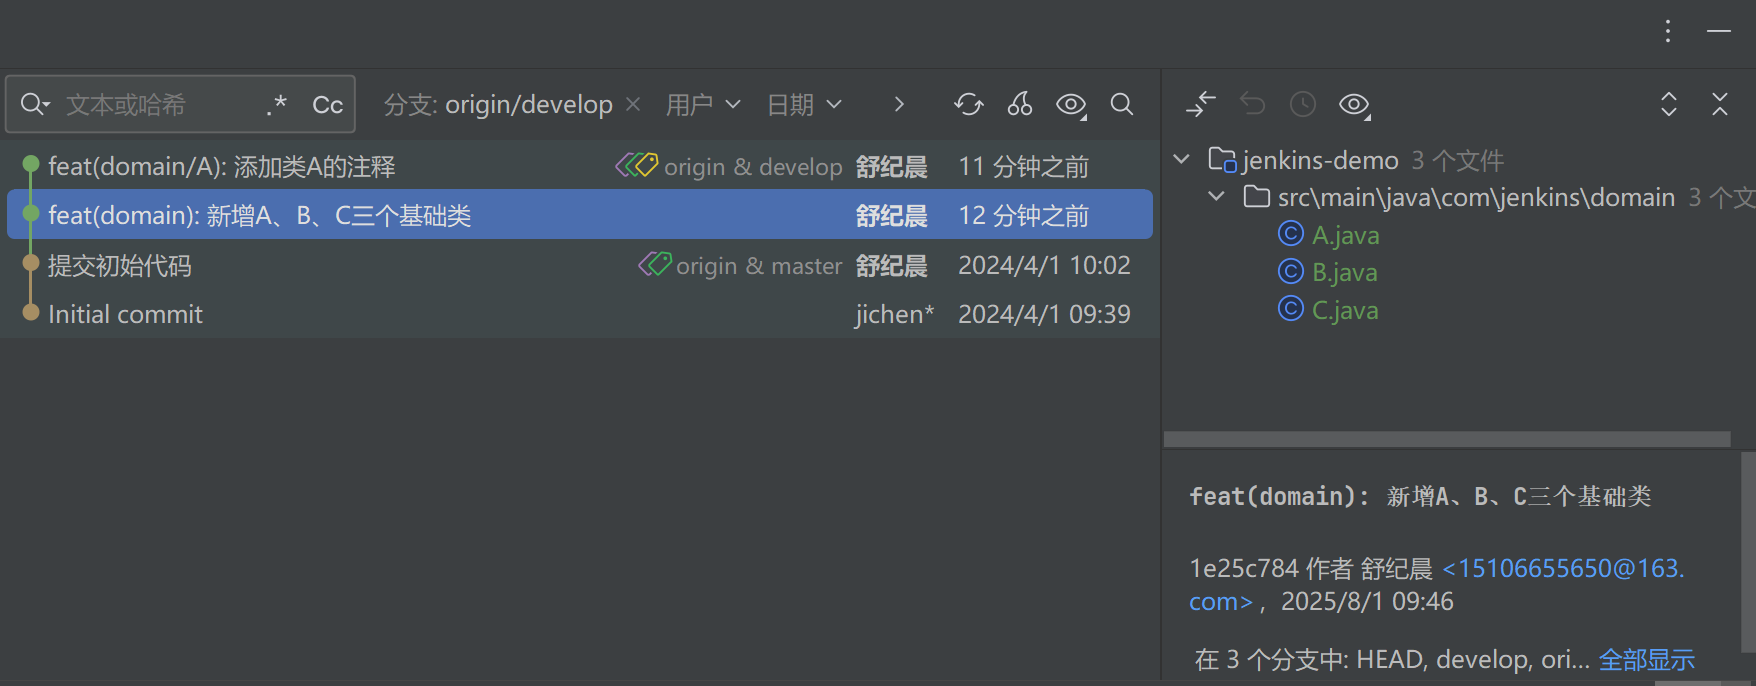Viewport: 1756px width, 686px height.
Task: Click the commit hash 1e25c784
Action: click(x=1243, y=568)
